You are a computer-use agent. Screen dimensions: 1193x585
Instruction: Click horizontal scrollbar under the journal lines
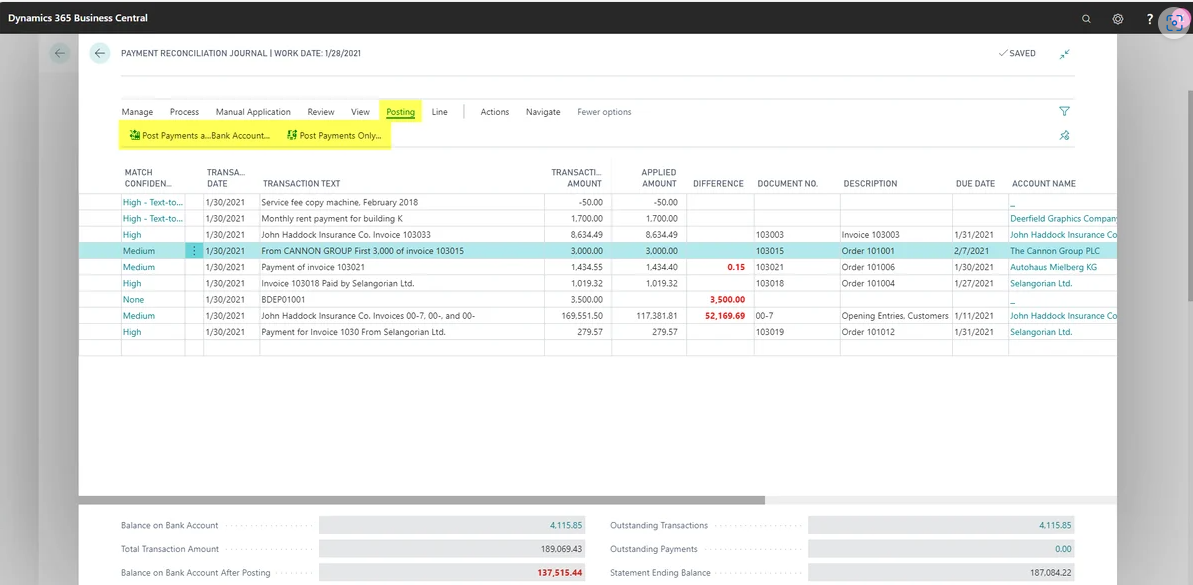coord(422,500)
